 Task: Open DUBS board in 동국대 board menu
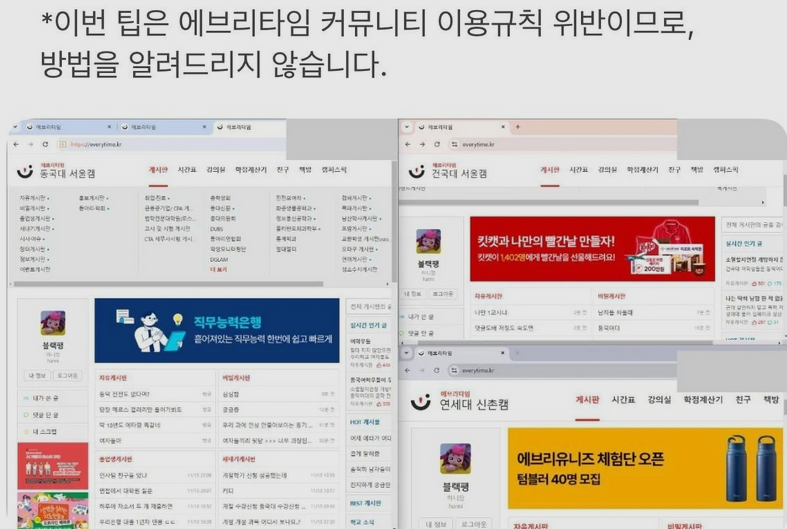tap(216, 229)
